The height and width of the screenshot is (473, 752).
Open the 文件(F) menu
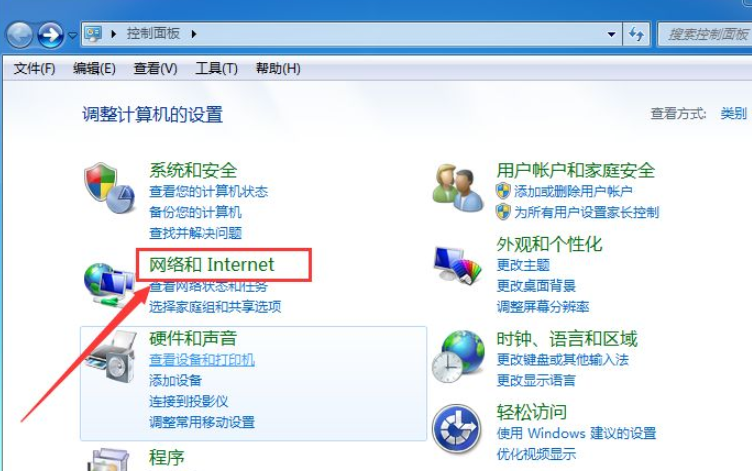point(35,68)
